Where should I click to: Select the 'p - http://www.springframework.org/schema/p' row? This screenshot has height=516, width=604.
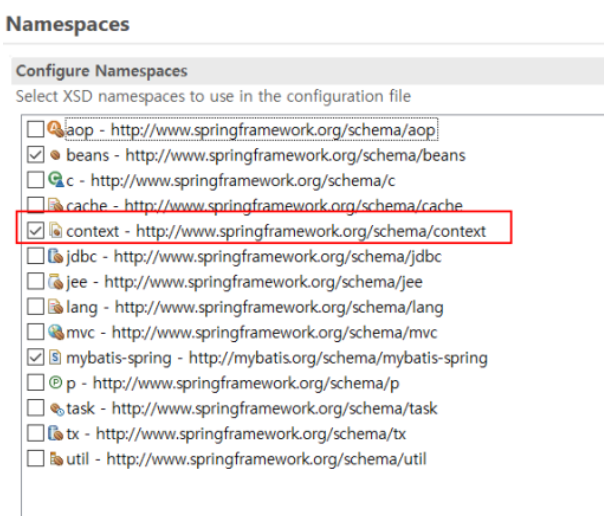tap(233, 383)
